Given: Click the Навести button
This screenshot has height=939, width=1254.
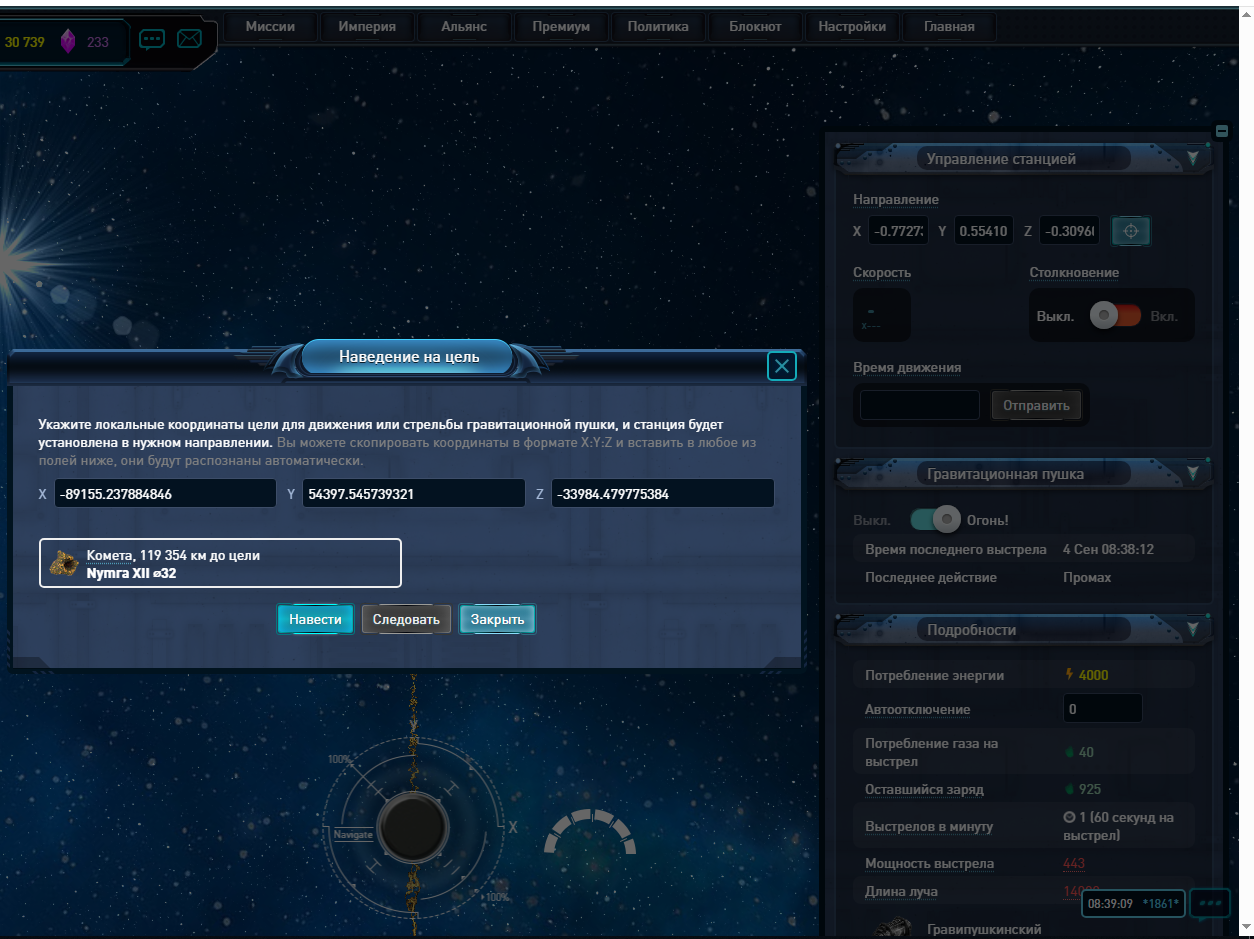Looking at the screenshot, I should pyautogui.click(x=315, y=619).
